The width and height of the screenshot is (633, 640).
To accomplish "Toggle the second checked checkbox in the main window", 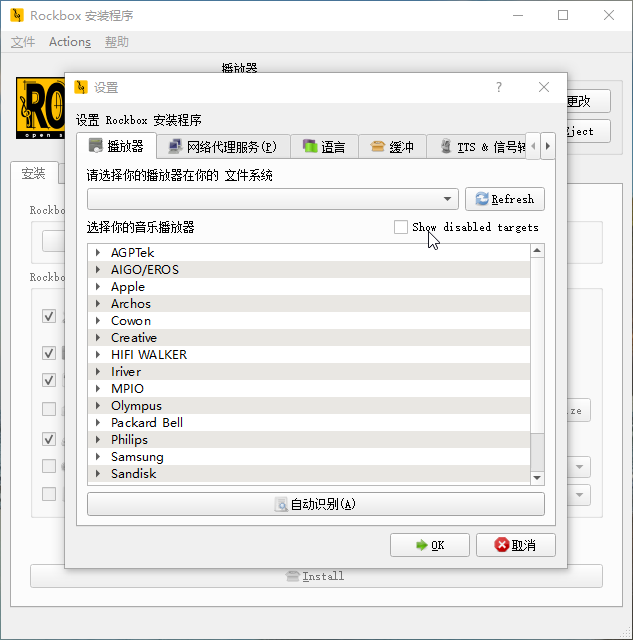I will click(49, 353).
